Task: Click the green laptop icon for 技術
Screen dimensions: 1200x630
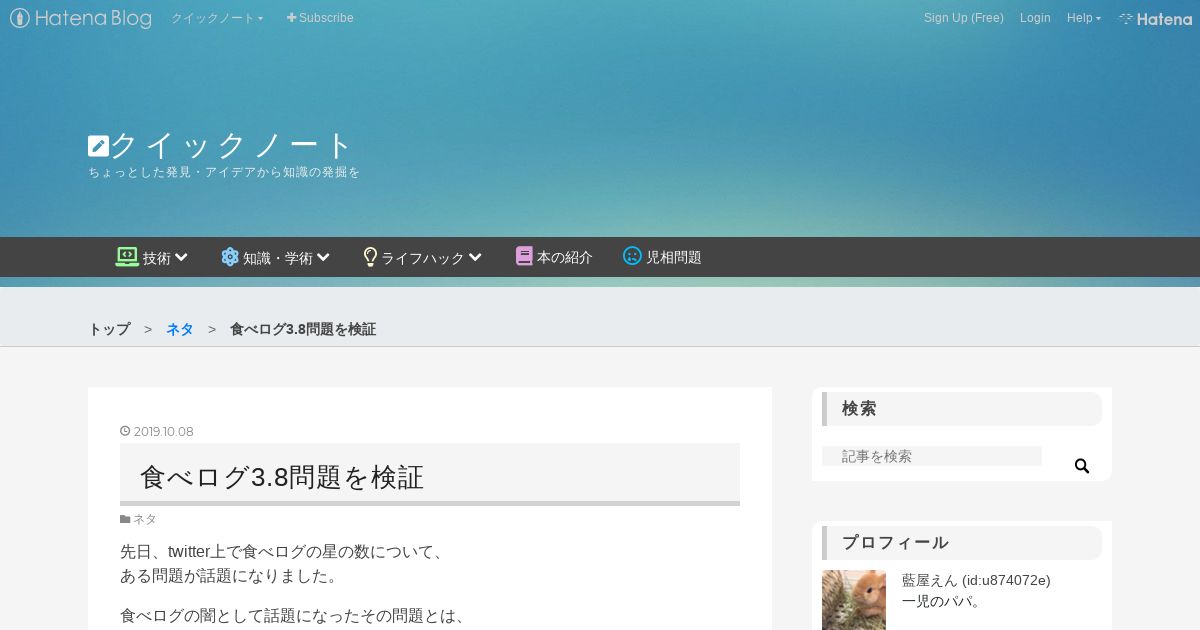Action: coord(127,256)
